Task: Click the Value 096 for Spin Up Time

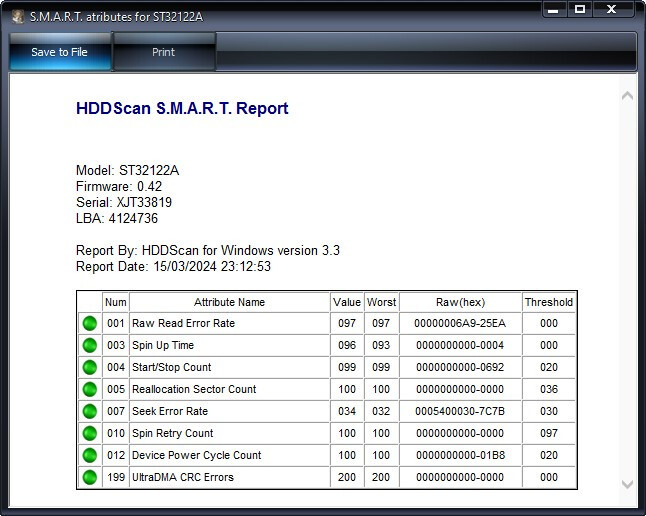Action: [x=347, y=345]
